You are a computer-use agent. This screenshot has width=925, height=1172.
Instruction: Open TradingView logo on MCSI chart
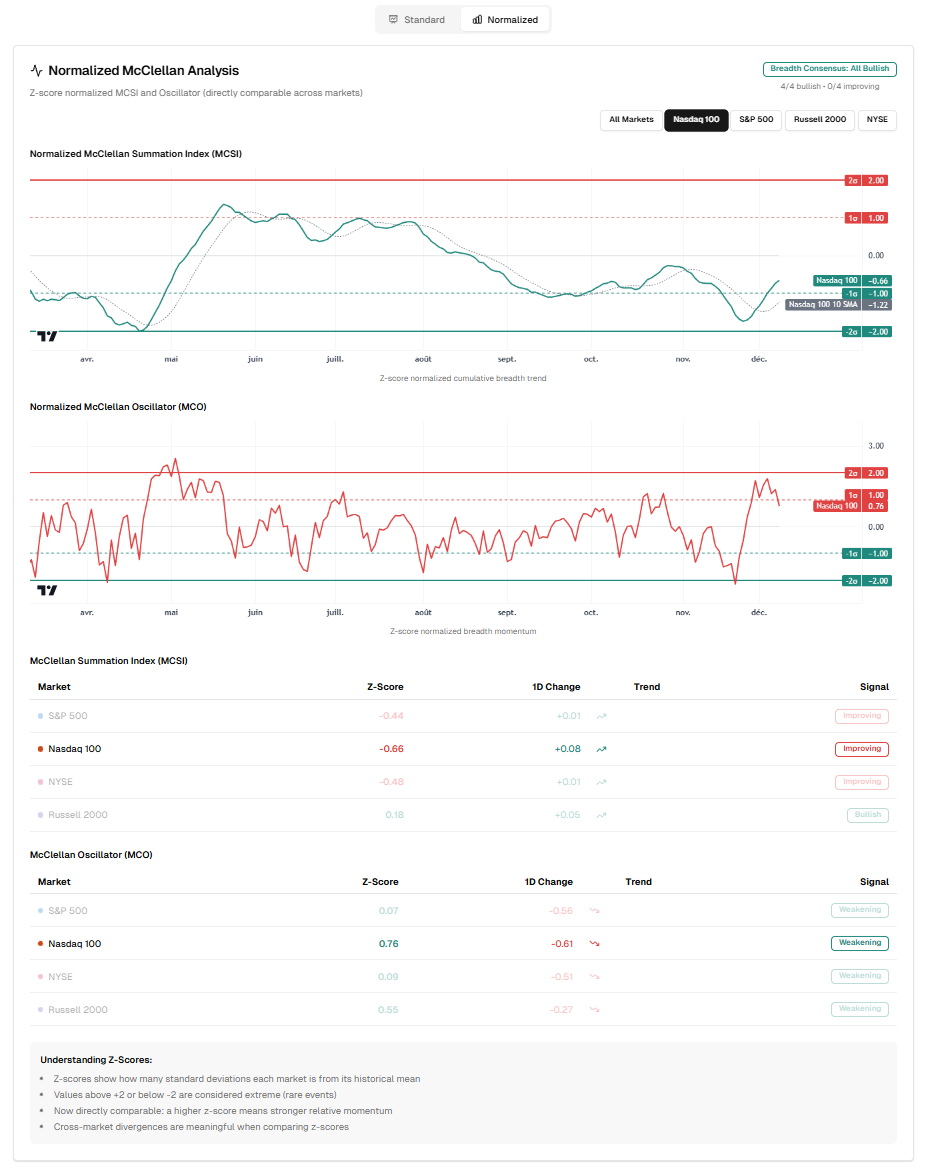coord(47,336)
